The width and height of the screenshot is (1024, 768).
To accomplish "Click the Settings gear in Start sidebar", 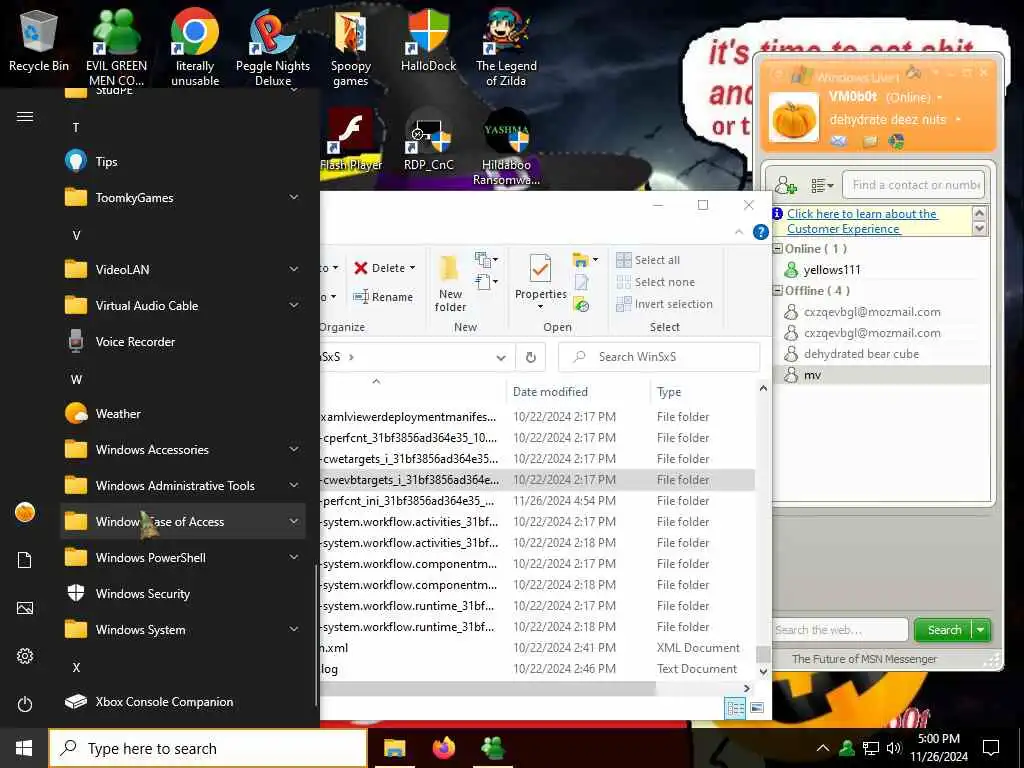I will tap(25, 656).
